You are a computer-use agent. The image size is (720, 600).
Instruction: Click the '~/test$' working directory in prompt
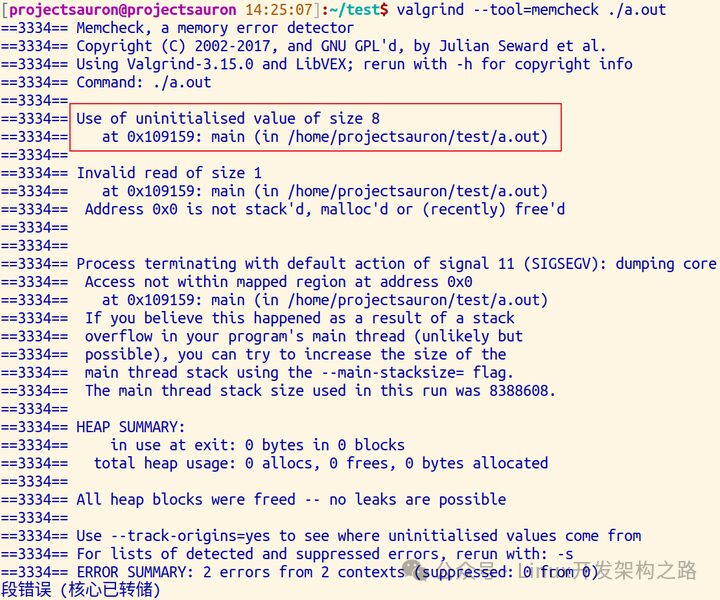click(x=360, y=10)
